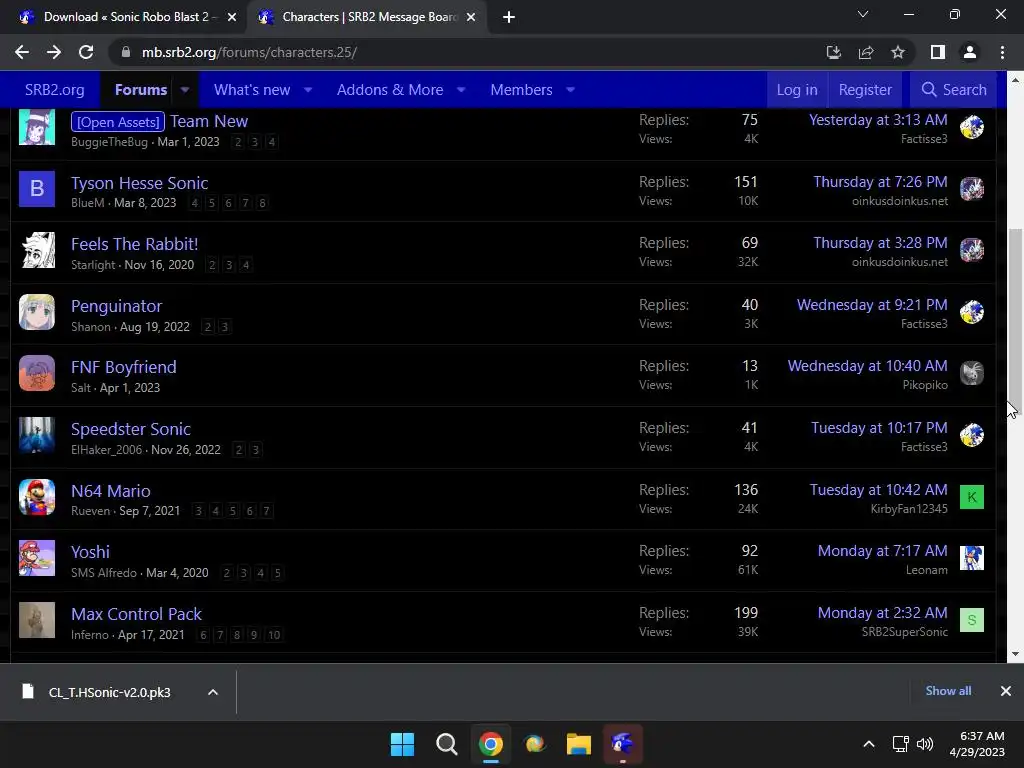Expand Addons & More dropdown arrow
The image size is (1024, 768).
[x=461, y=89]
